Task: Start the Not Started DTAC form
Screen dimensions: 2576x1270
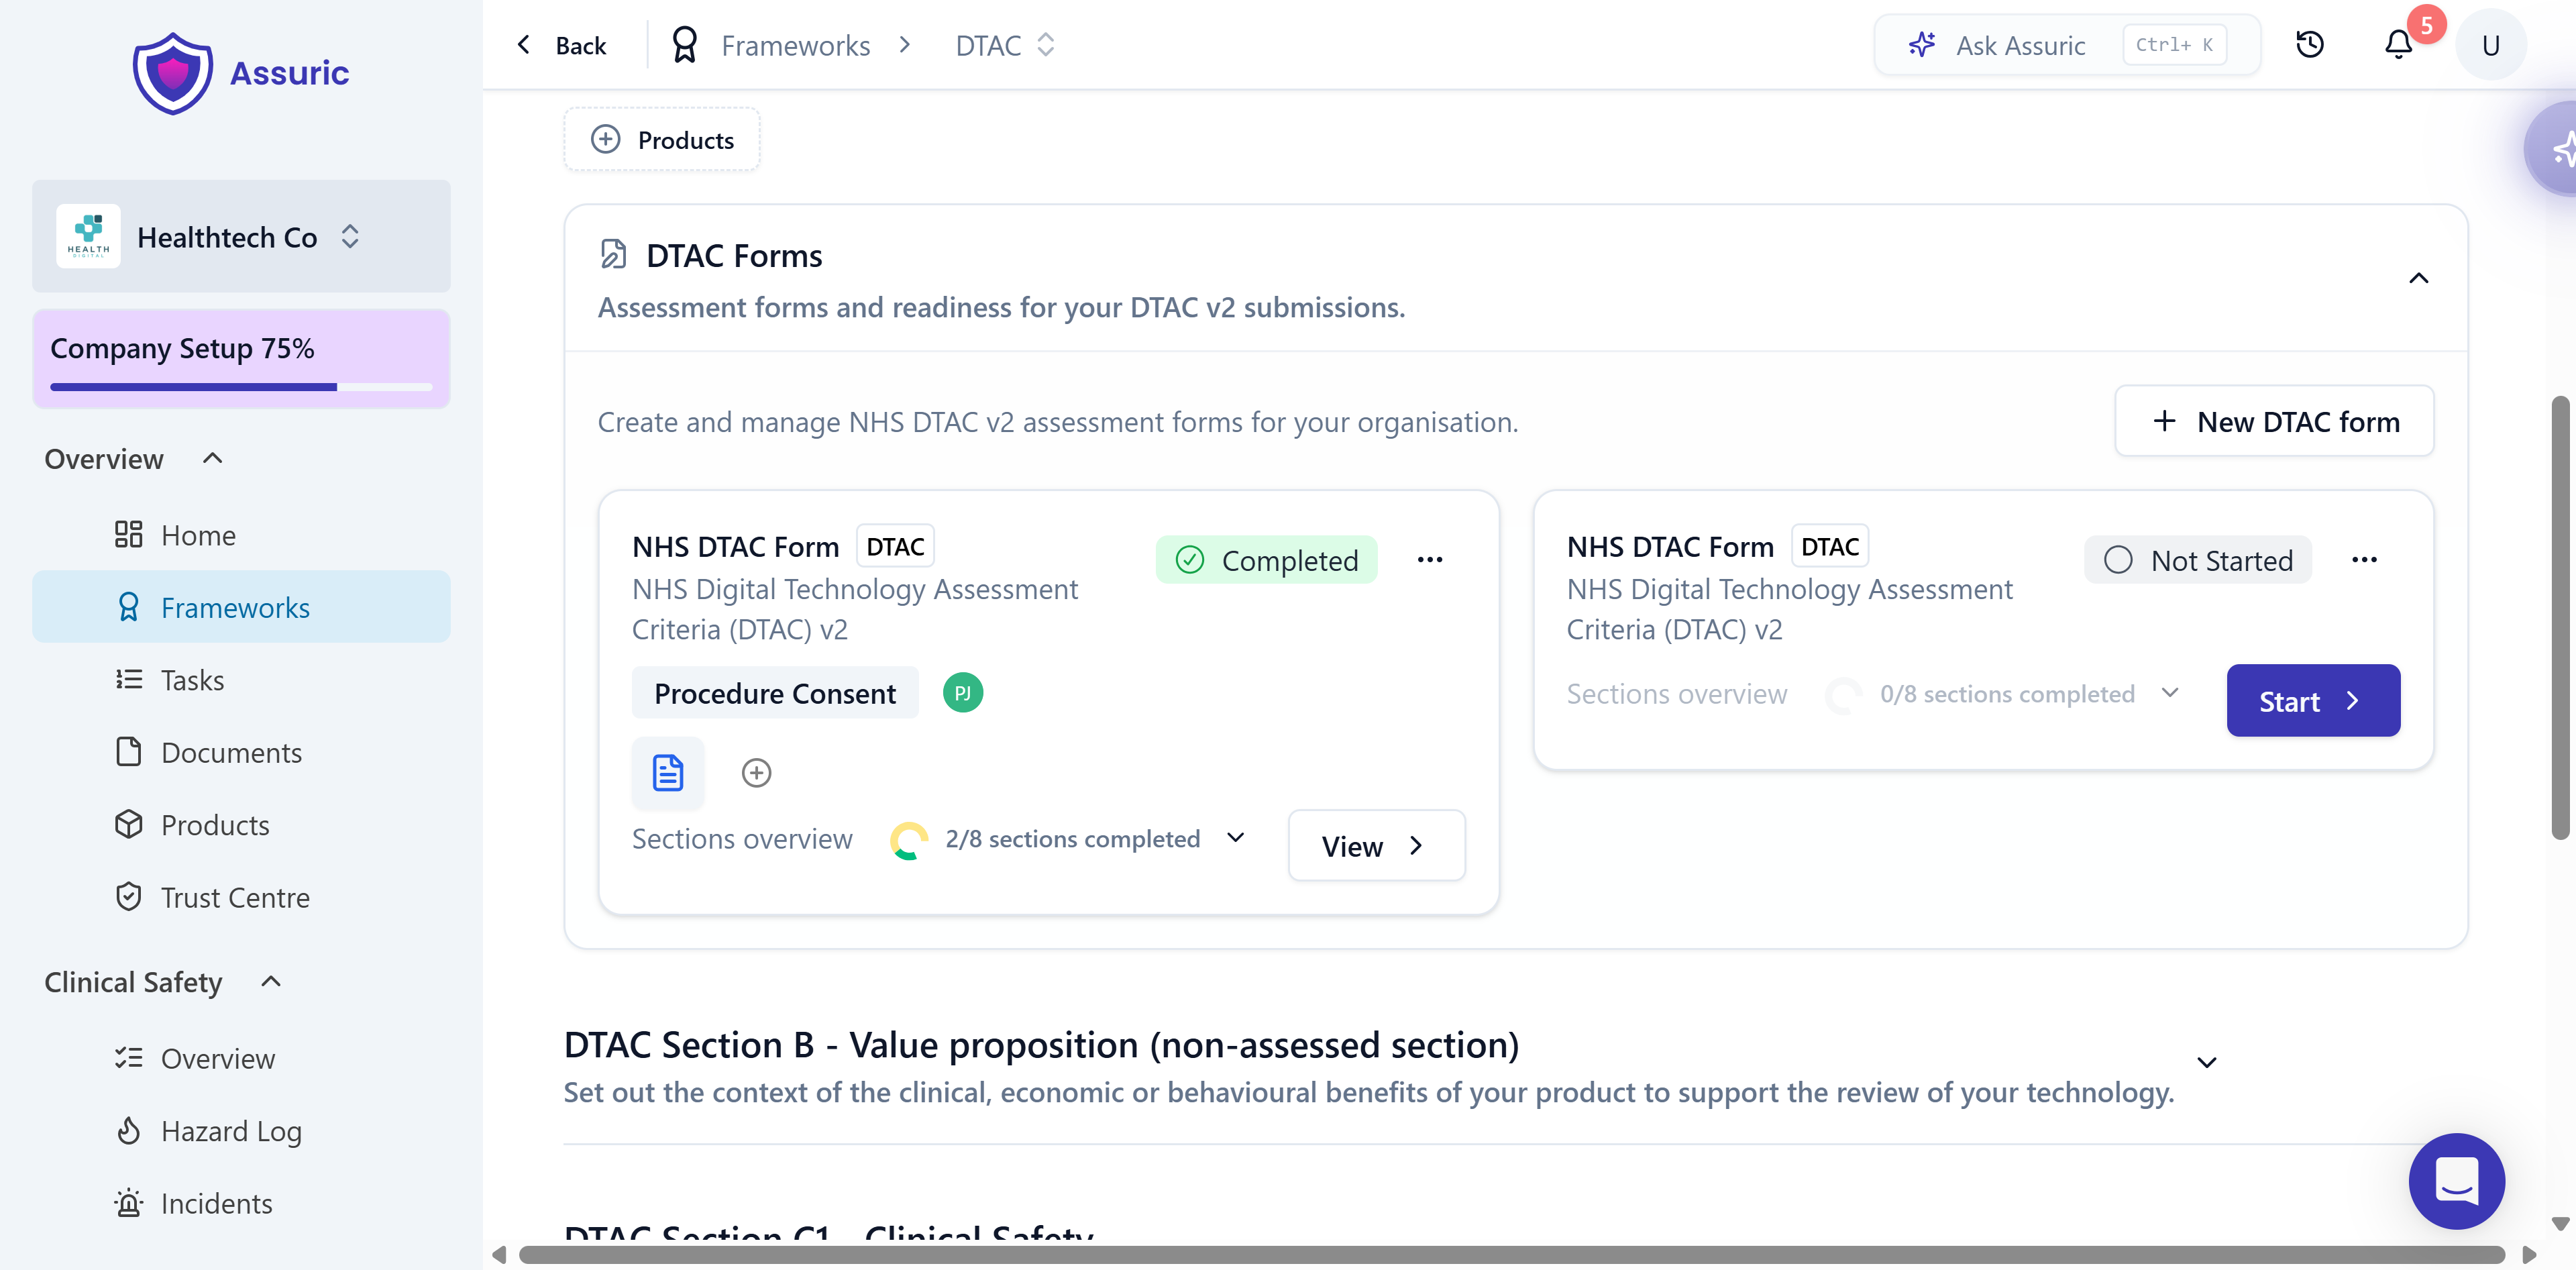Action: (2313, 701)
